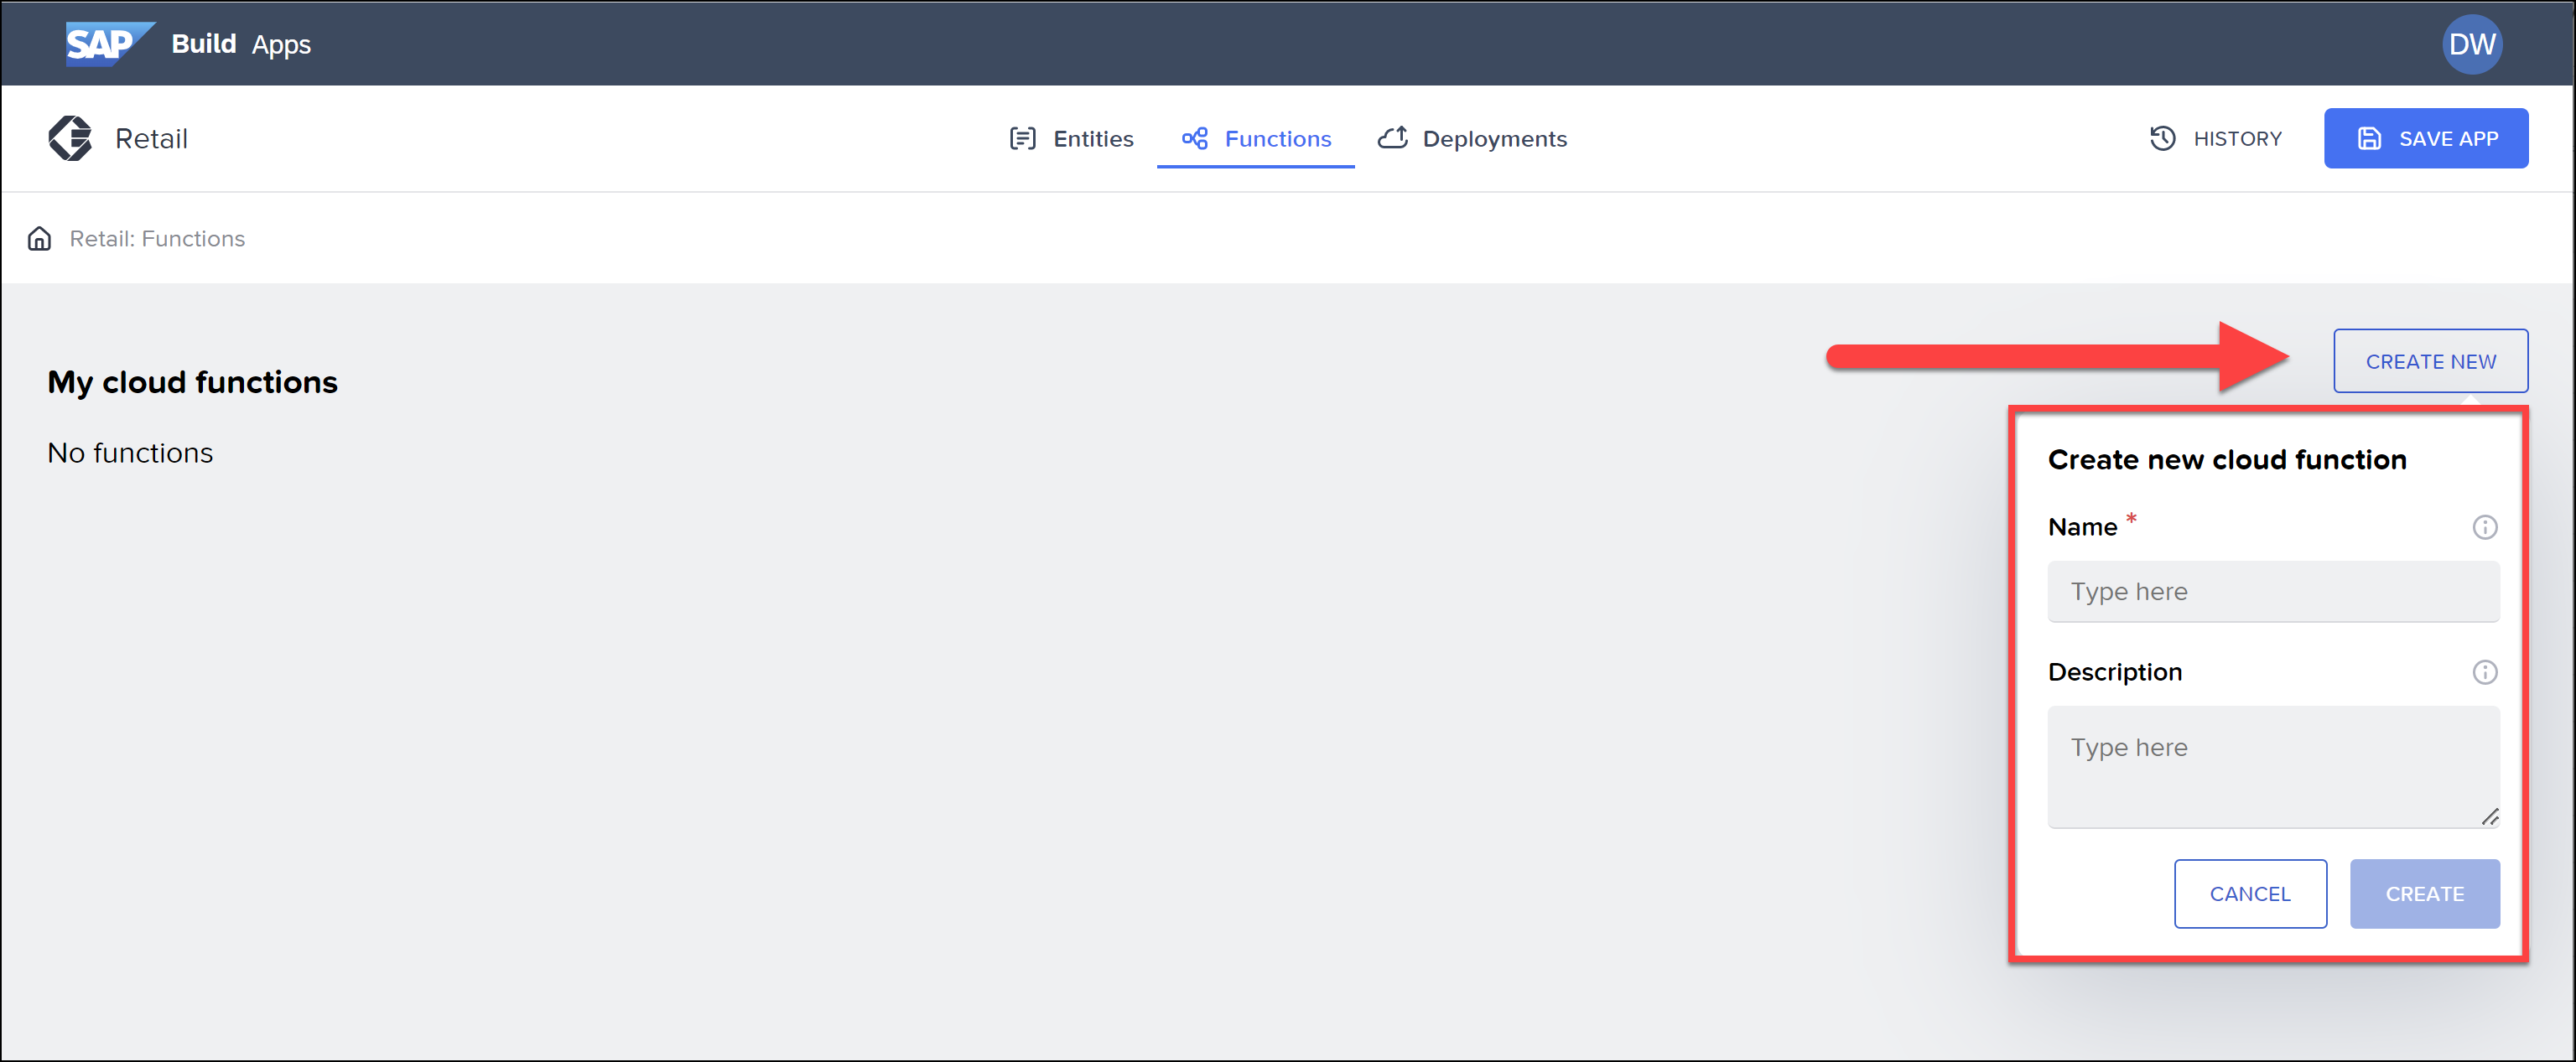
Task: Click the CREATE NEW button
Action: (x=2430, y=361)
